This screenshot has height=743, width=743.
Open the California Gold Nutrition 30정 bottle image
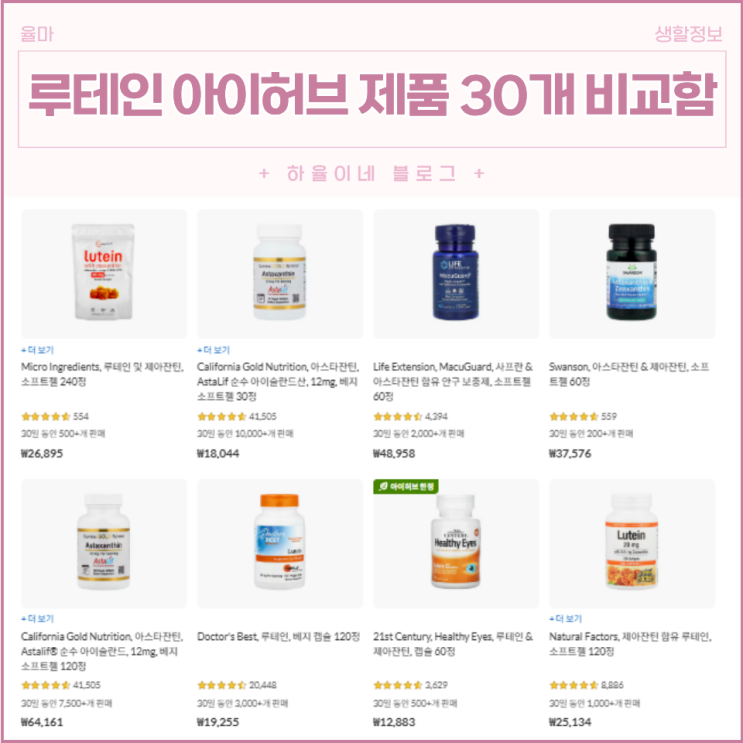click(280, 272)
